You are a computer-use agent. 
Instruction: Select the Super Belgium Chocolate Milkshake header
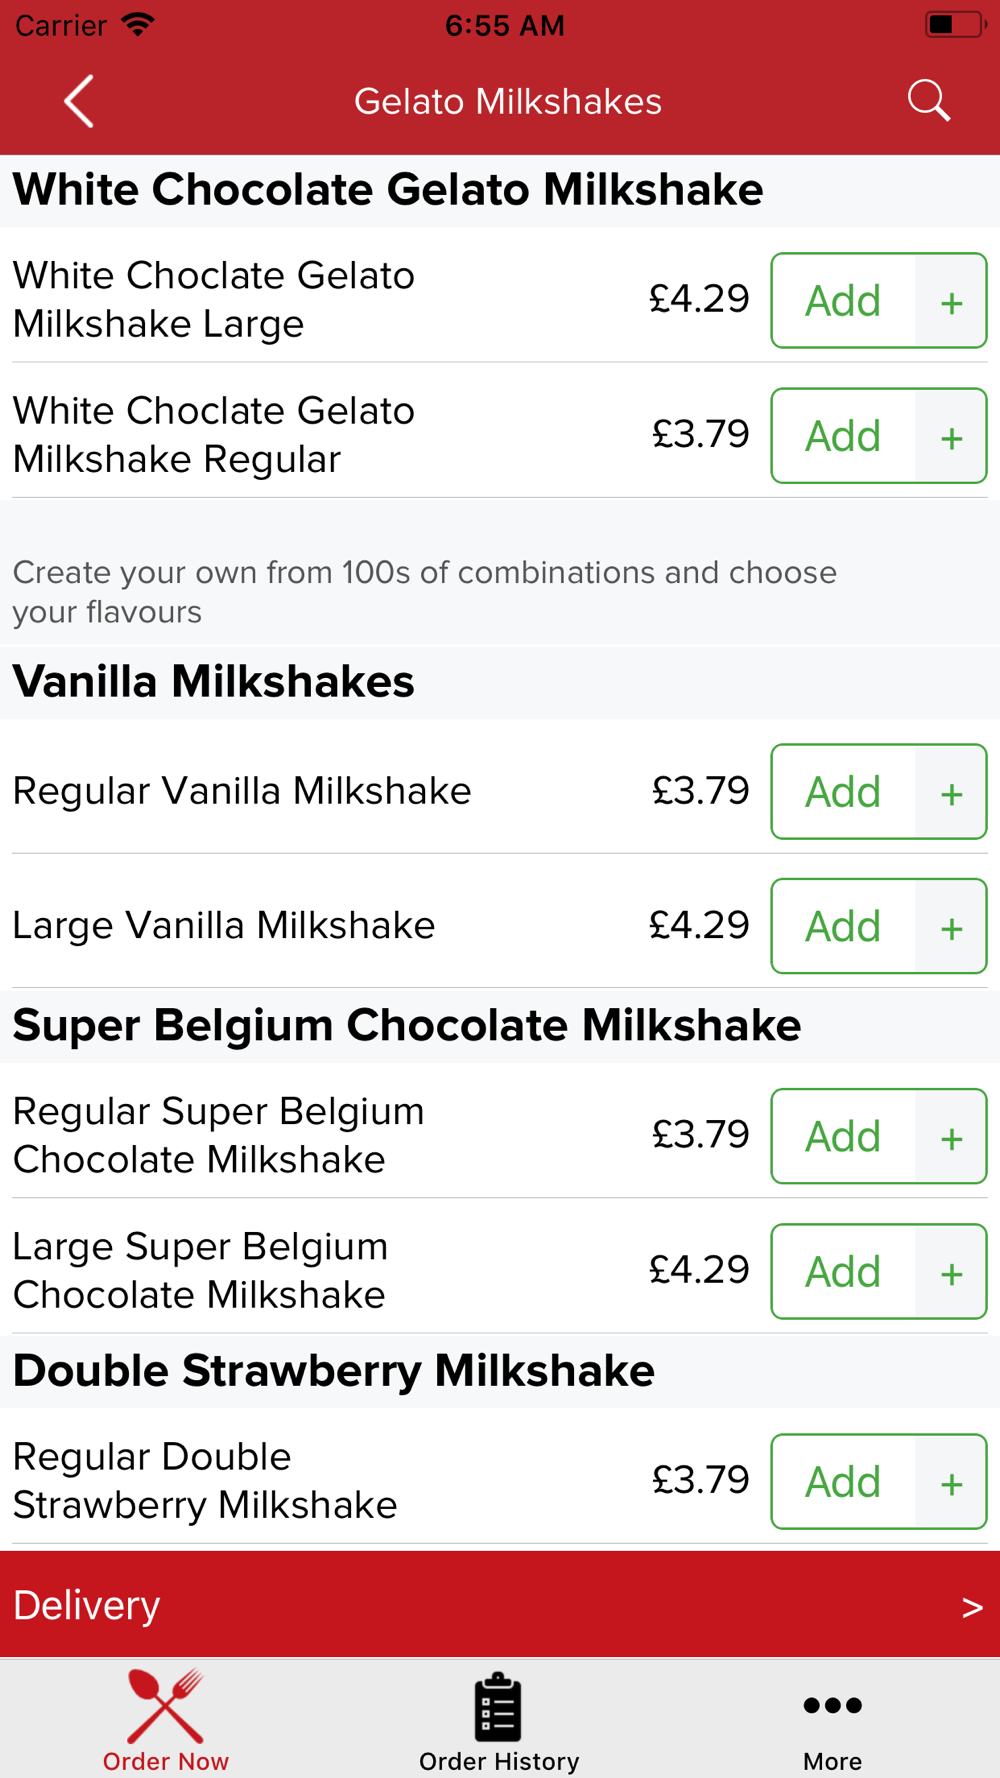click(406, 1026)
